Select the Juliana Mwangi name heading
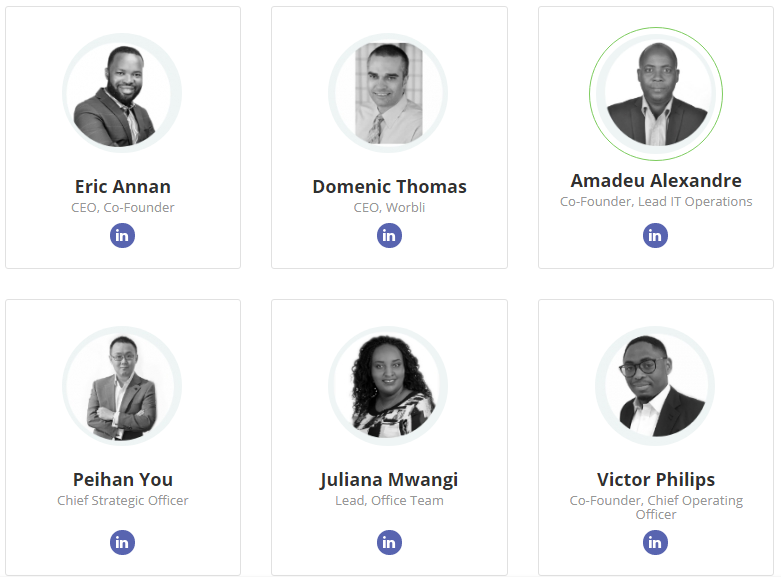The height and width of the screenshot is (577, 781). [389, 480]
